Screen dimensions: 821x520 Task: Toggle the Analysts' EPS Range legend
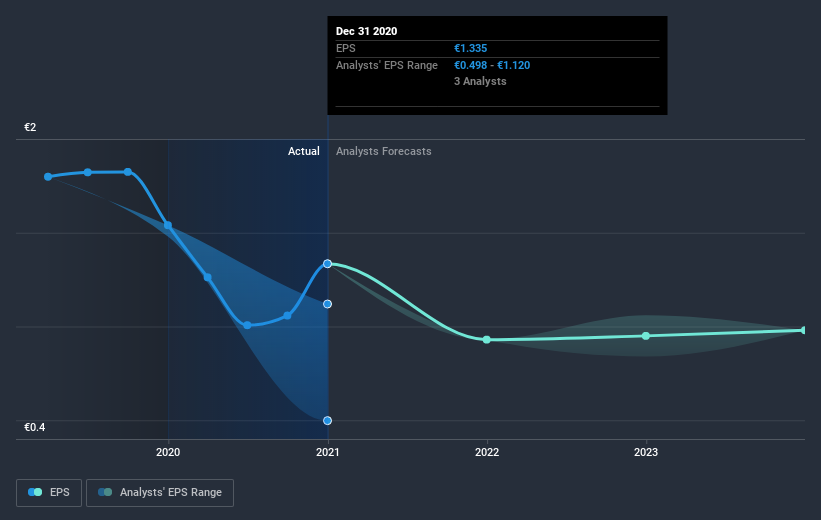pos(160,492)
